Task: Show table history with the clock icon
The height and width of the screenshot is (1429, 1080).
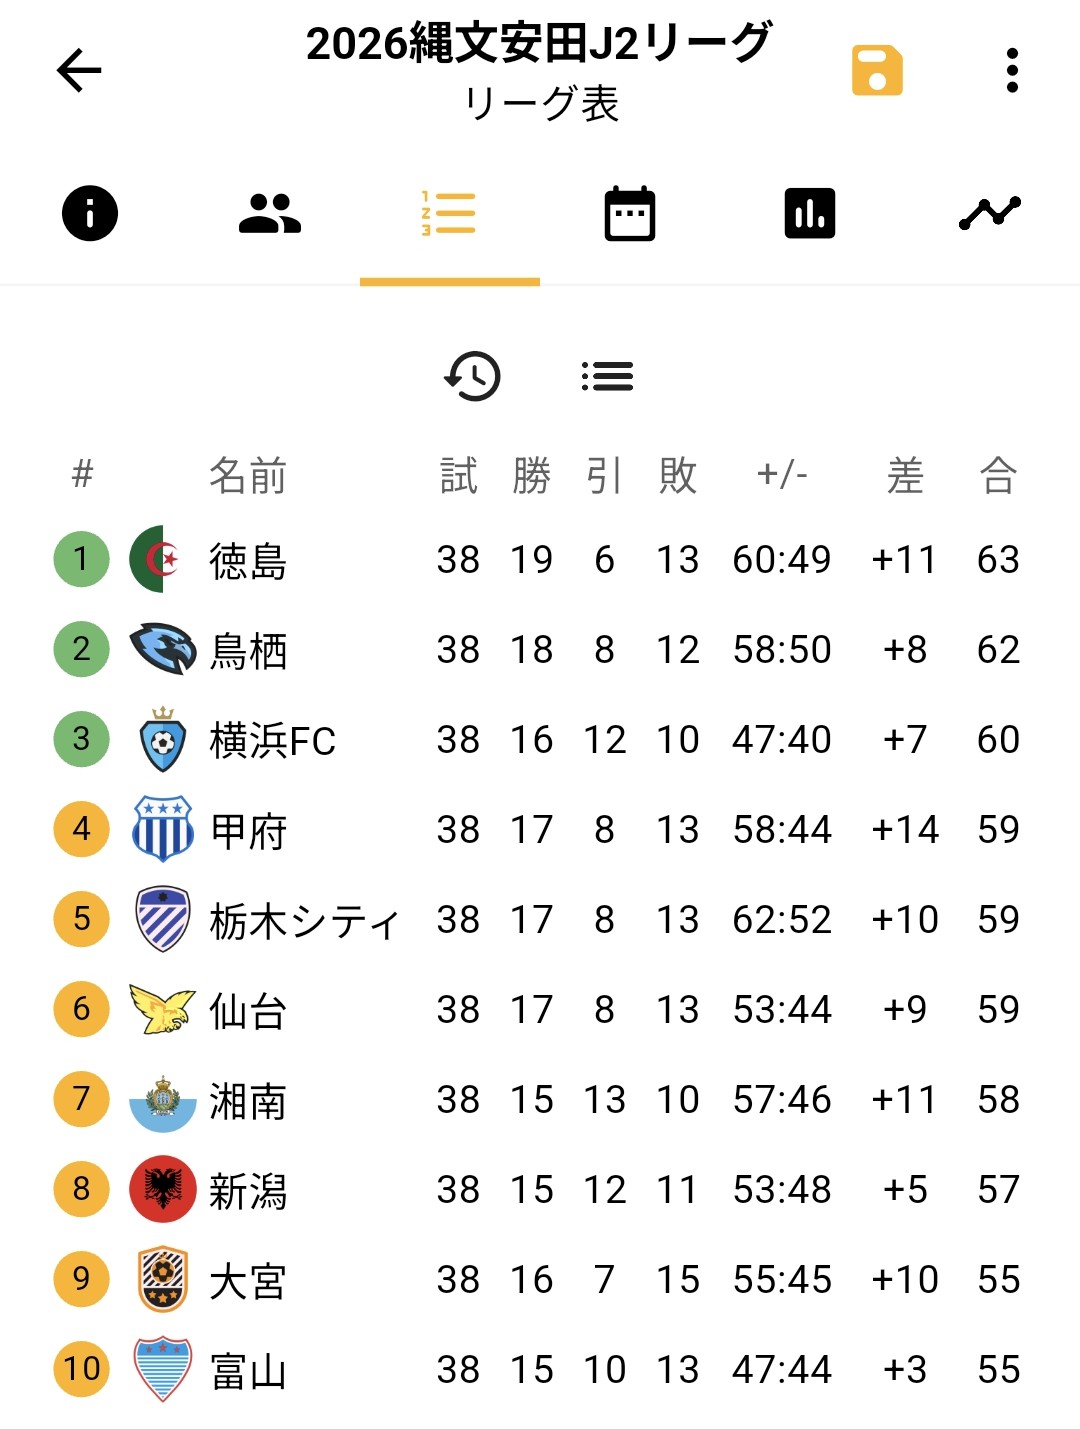Action: coord(472,376)
